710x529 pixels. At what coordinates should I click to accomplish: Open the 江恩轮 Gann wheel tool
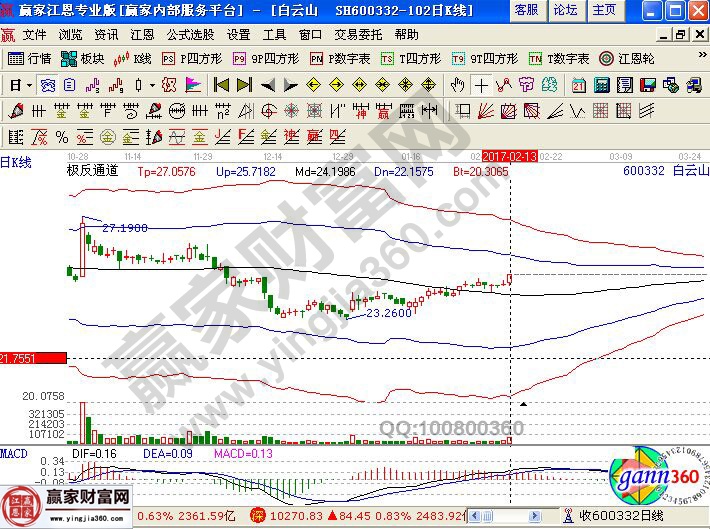tap(625, 58)
